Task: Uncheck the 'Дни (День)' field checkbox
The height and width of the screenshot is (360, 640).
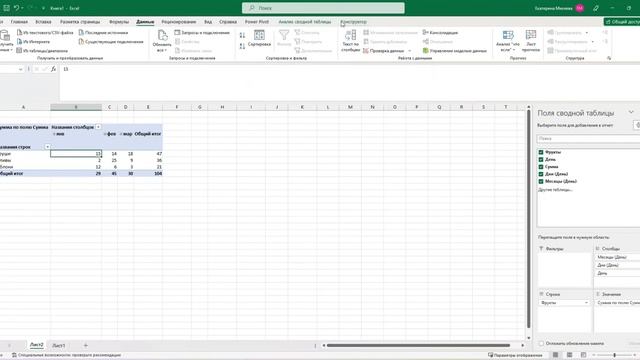Action: click(541, 174)
